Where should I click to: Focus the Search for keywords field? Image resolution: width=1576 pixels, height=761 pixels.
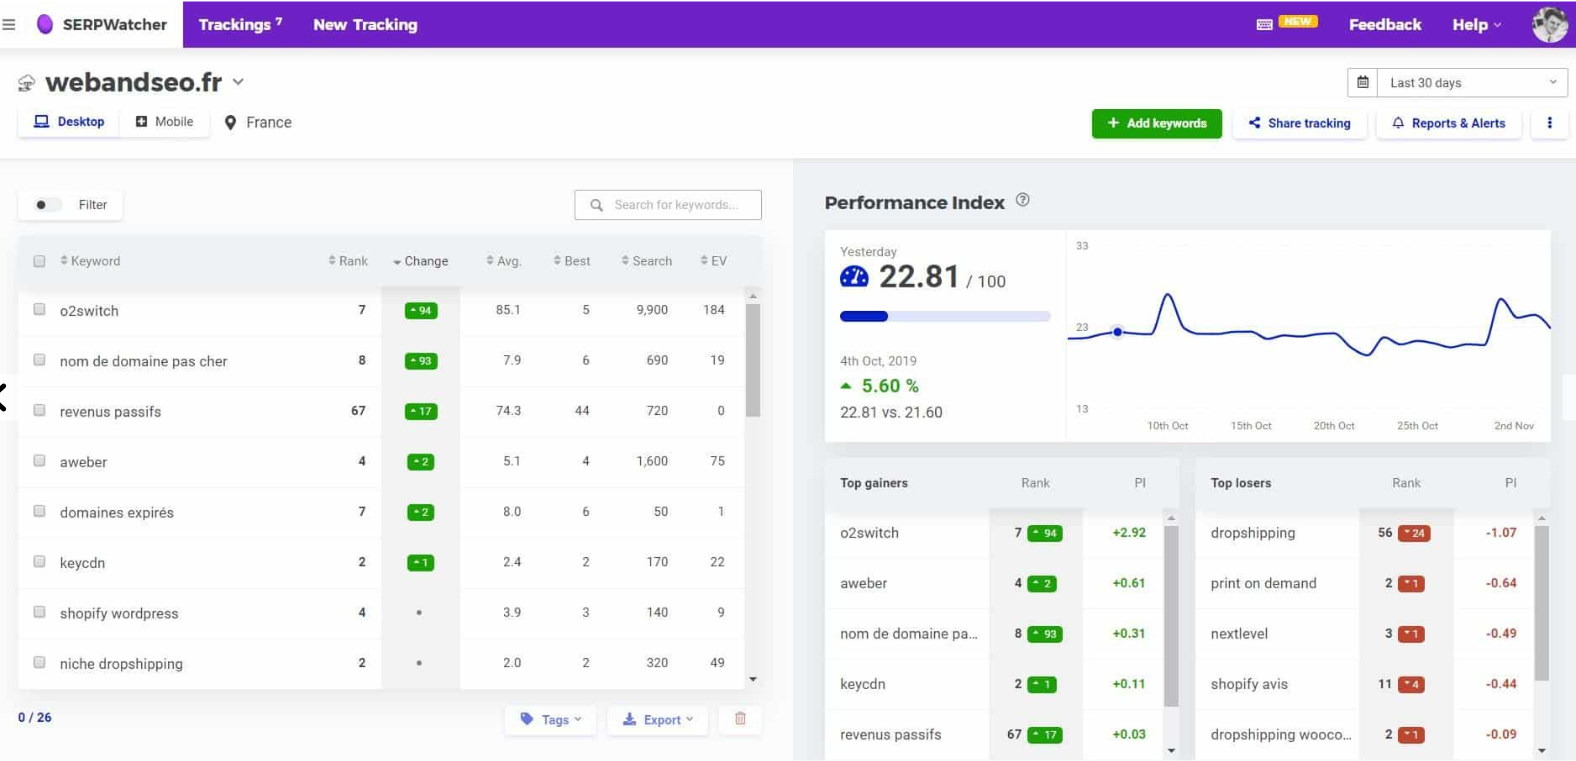click(x=668, y=205)
